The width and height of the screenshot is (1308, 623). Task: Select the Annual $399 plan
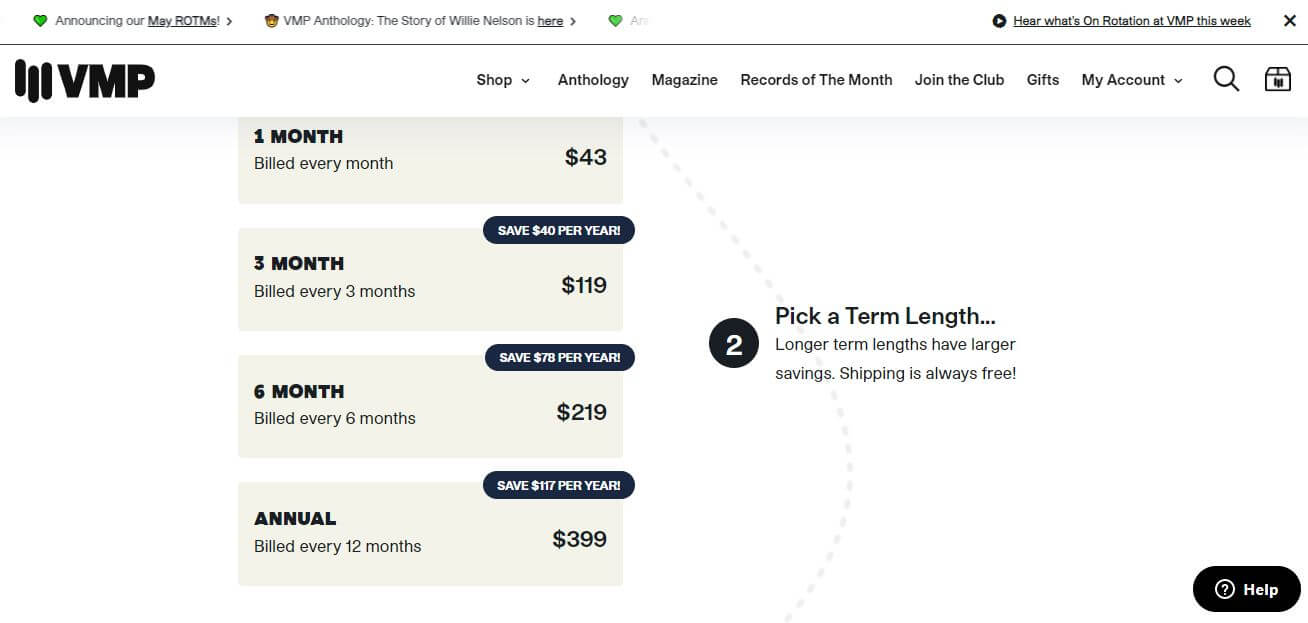(x=430, y=534)
